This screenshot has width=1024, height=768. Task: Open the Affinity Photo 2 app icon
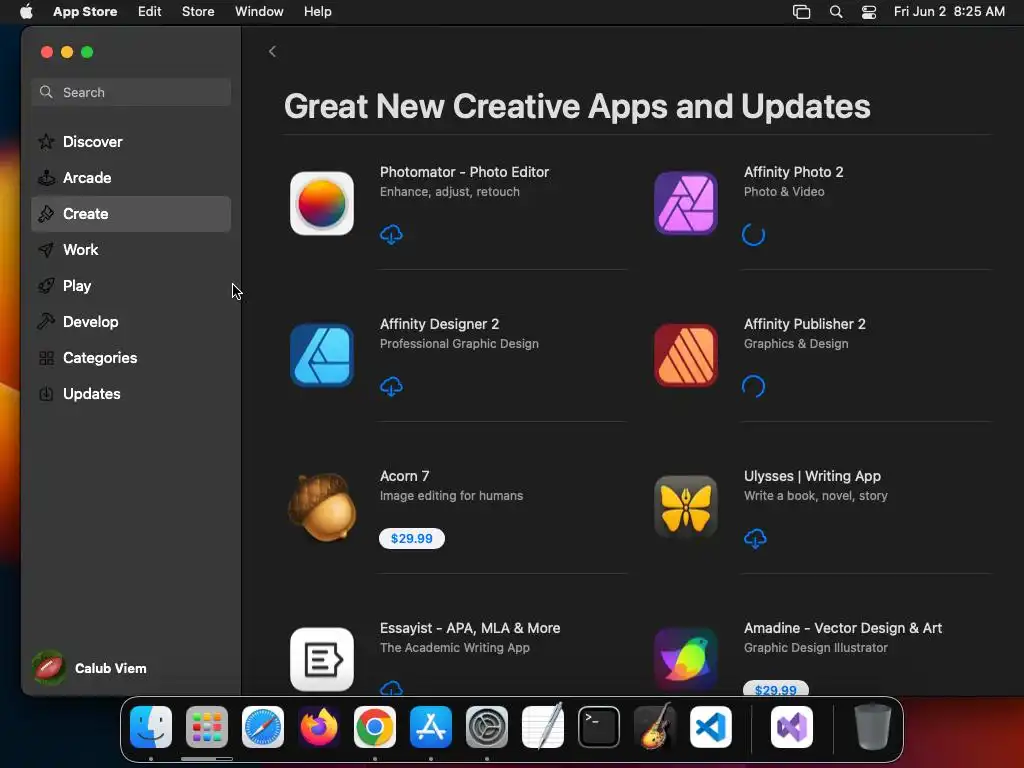click(686, 203)
